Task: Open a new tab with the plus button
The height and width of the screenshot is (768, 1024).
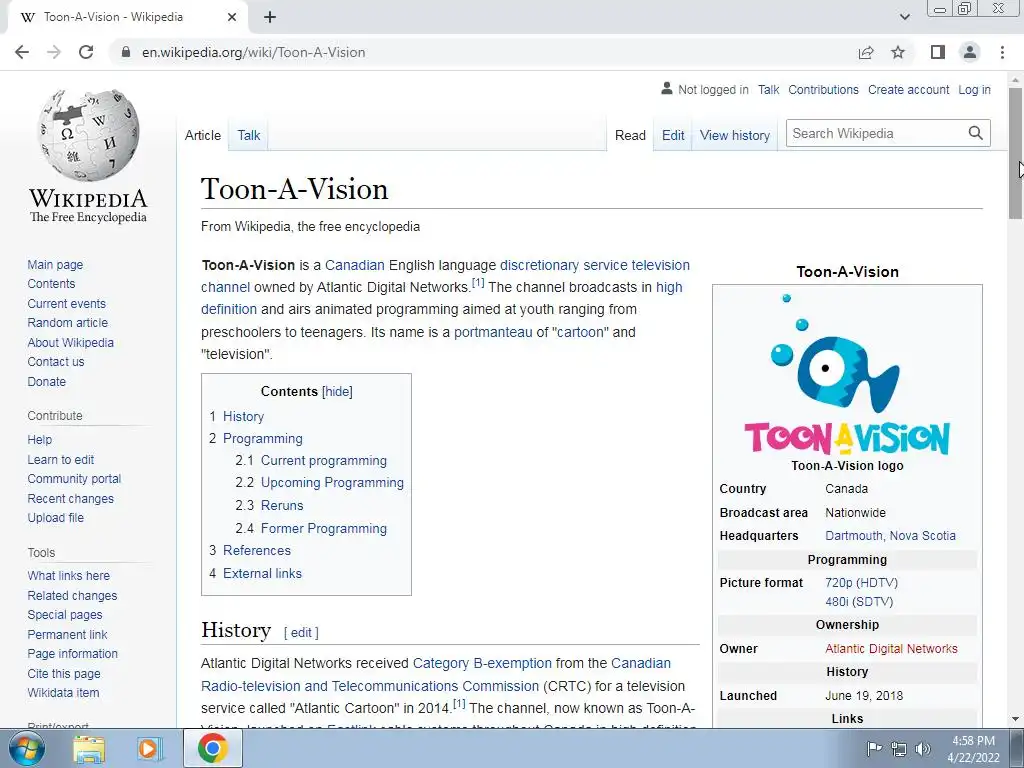Action: [x=270, y=17]
